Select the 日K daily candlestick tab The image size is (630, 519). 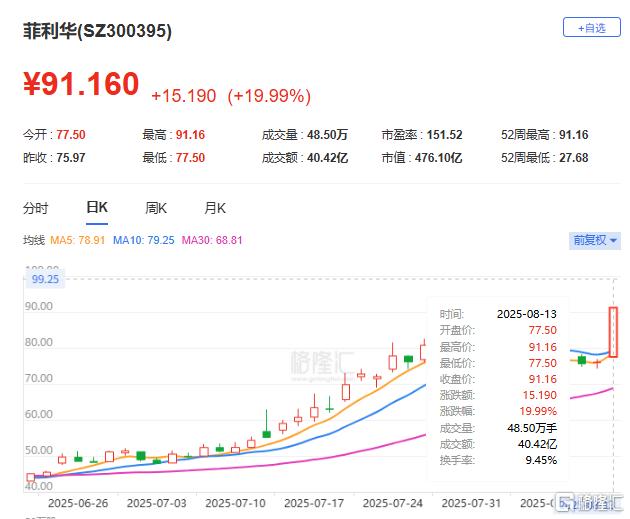[97, 207]
